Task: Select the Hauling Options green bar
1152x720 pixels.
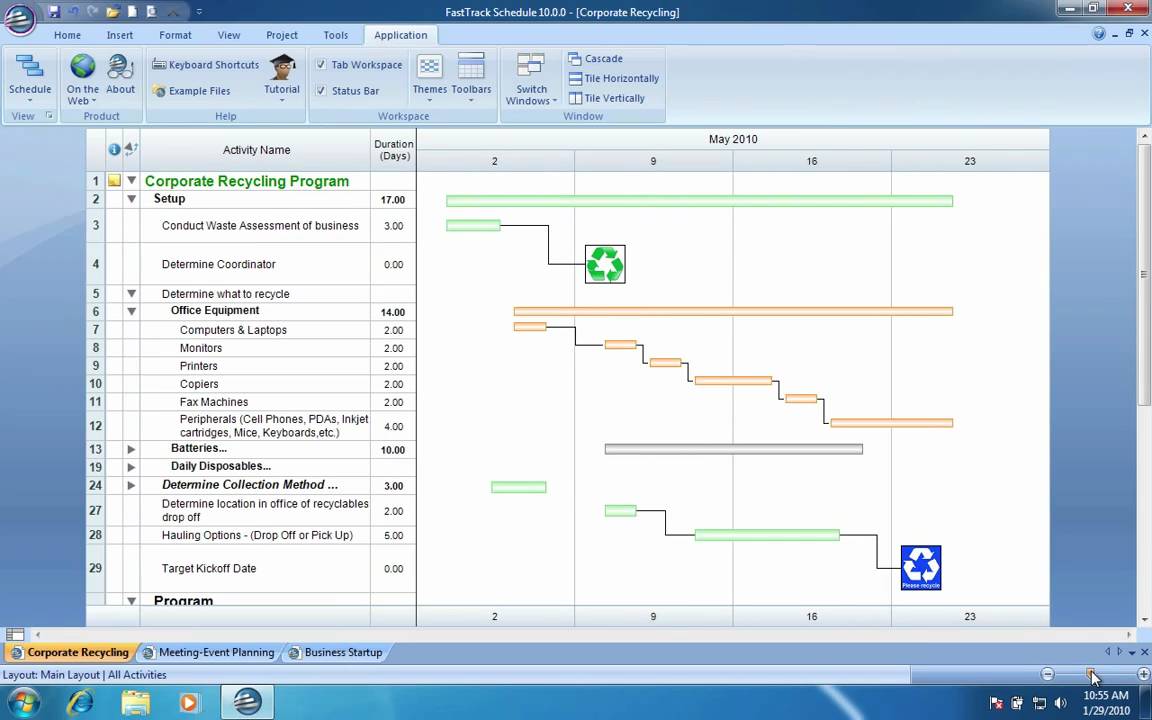Action: [x=767, y=535]
